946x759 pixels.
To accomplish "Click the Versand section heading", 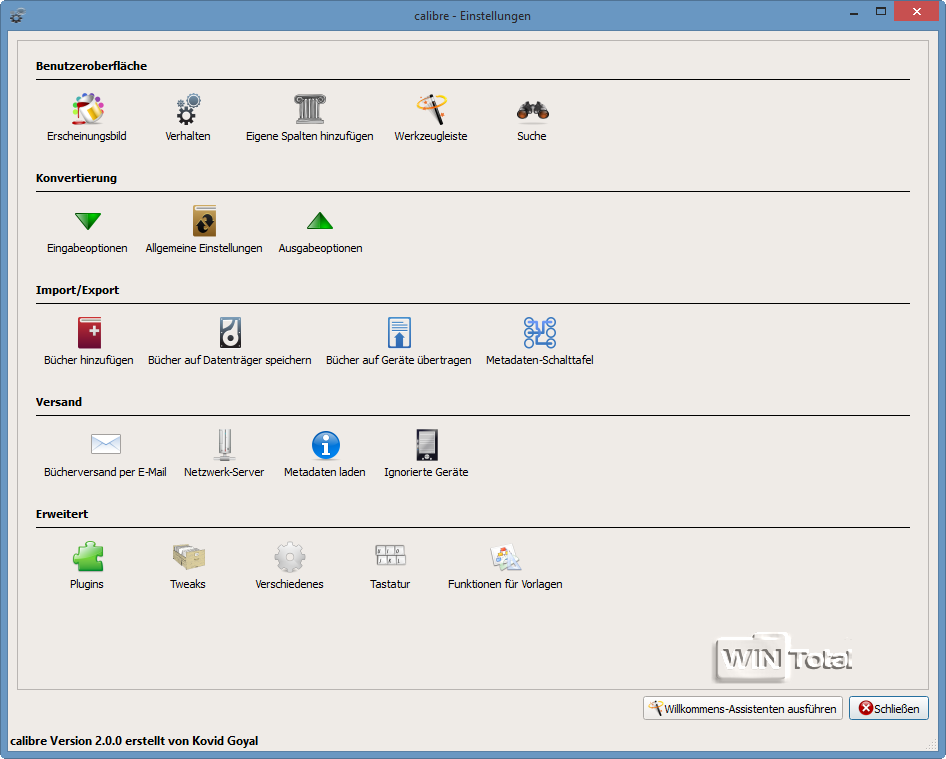I will coord(59,402).
